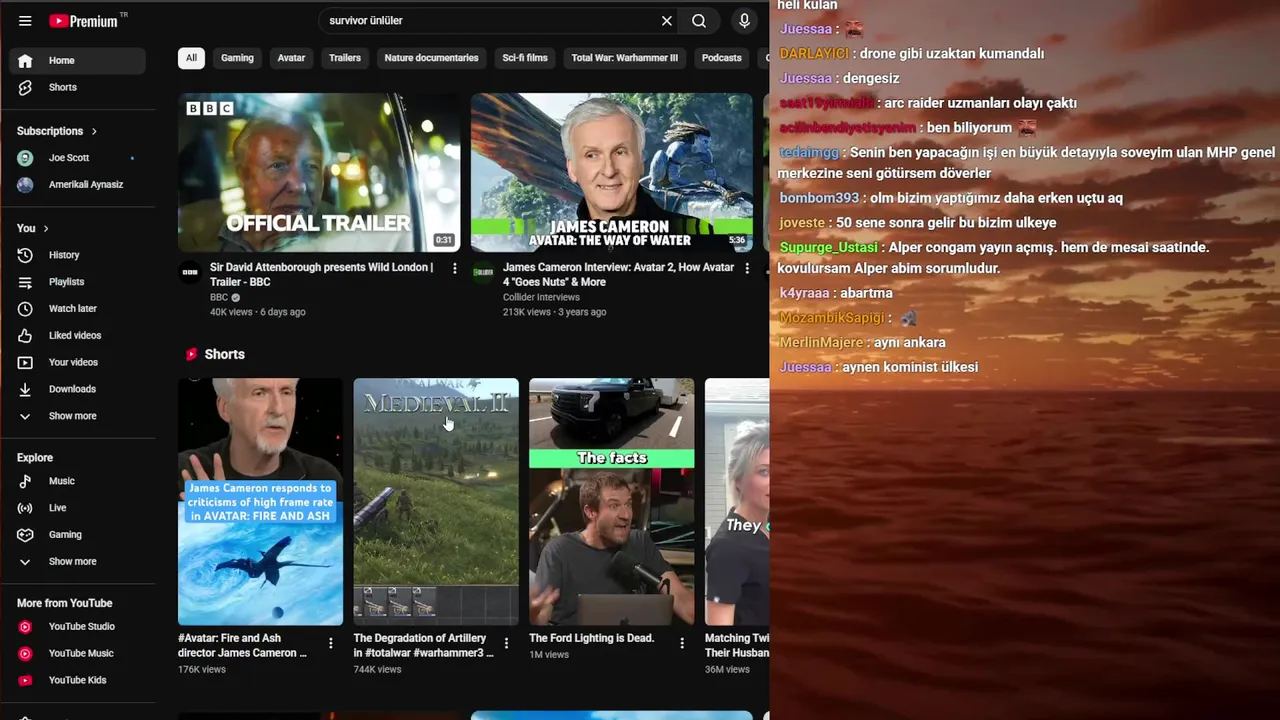Open Playlists in sidebar
The width and height of the screenshot is (1280, 720).
(77, 282)
